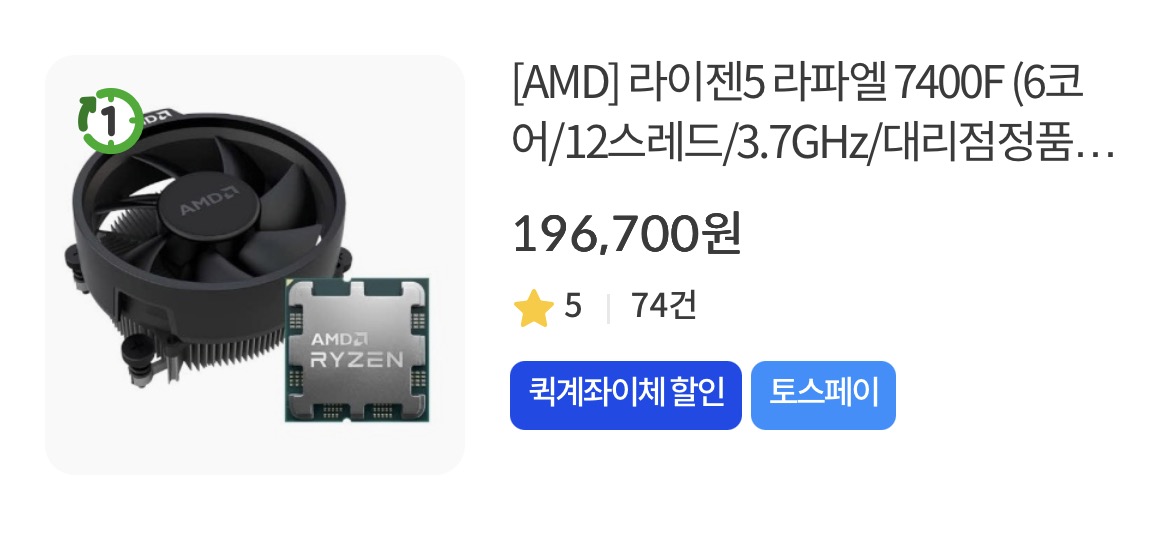Image resolution: width=1170 pixels, height=534 pixels.
Task: Click the green rank 1 badge icon
Action: pos(110,120)
